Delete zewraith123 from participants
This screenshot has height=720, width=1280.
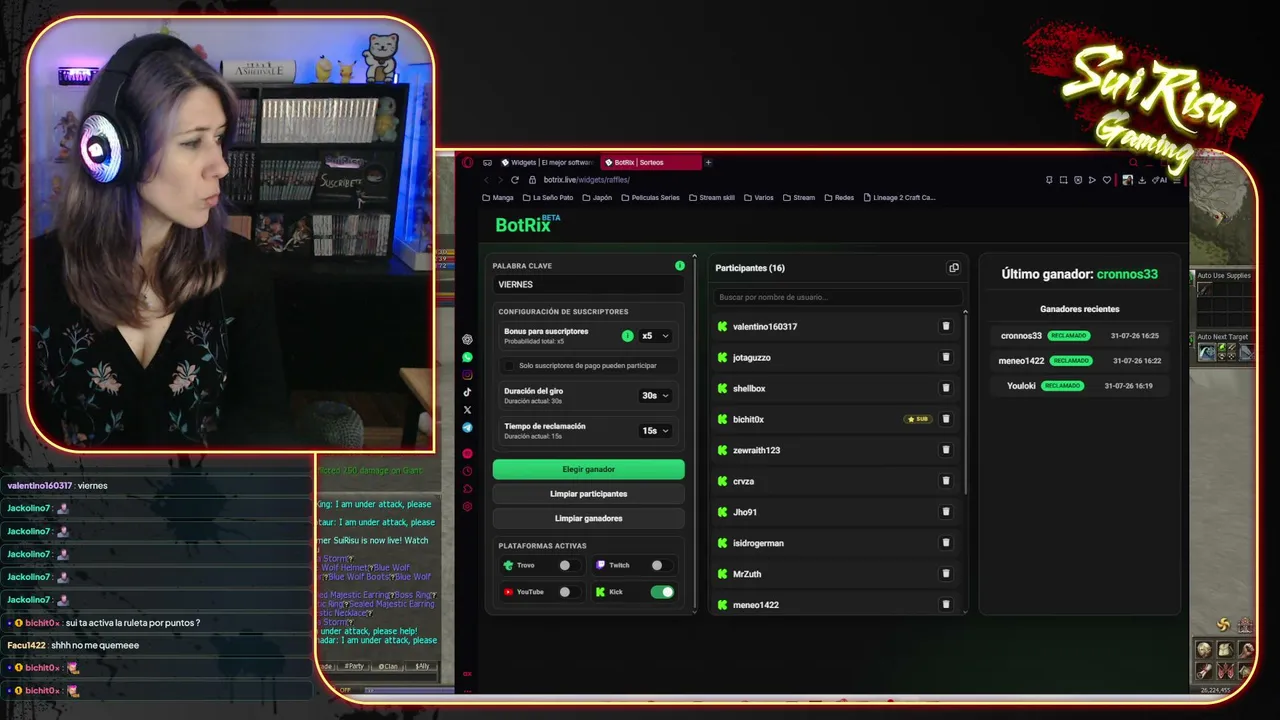point(946,450)
